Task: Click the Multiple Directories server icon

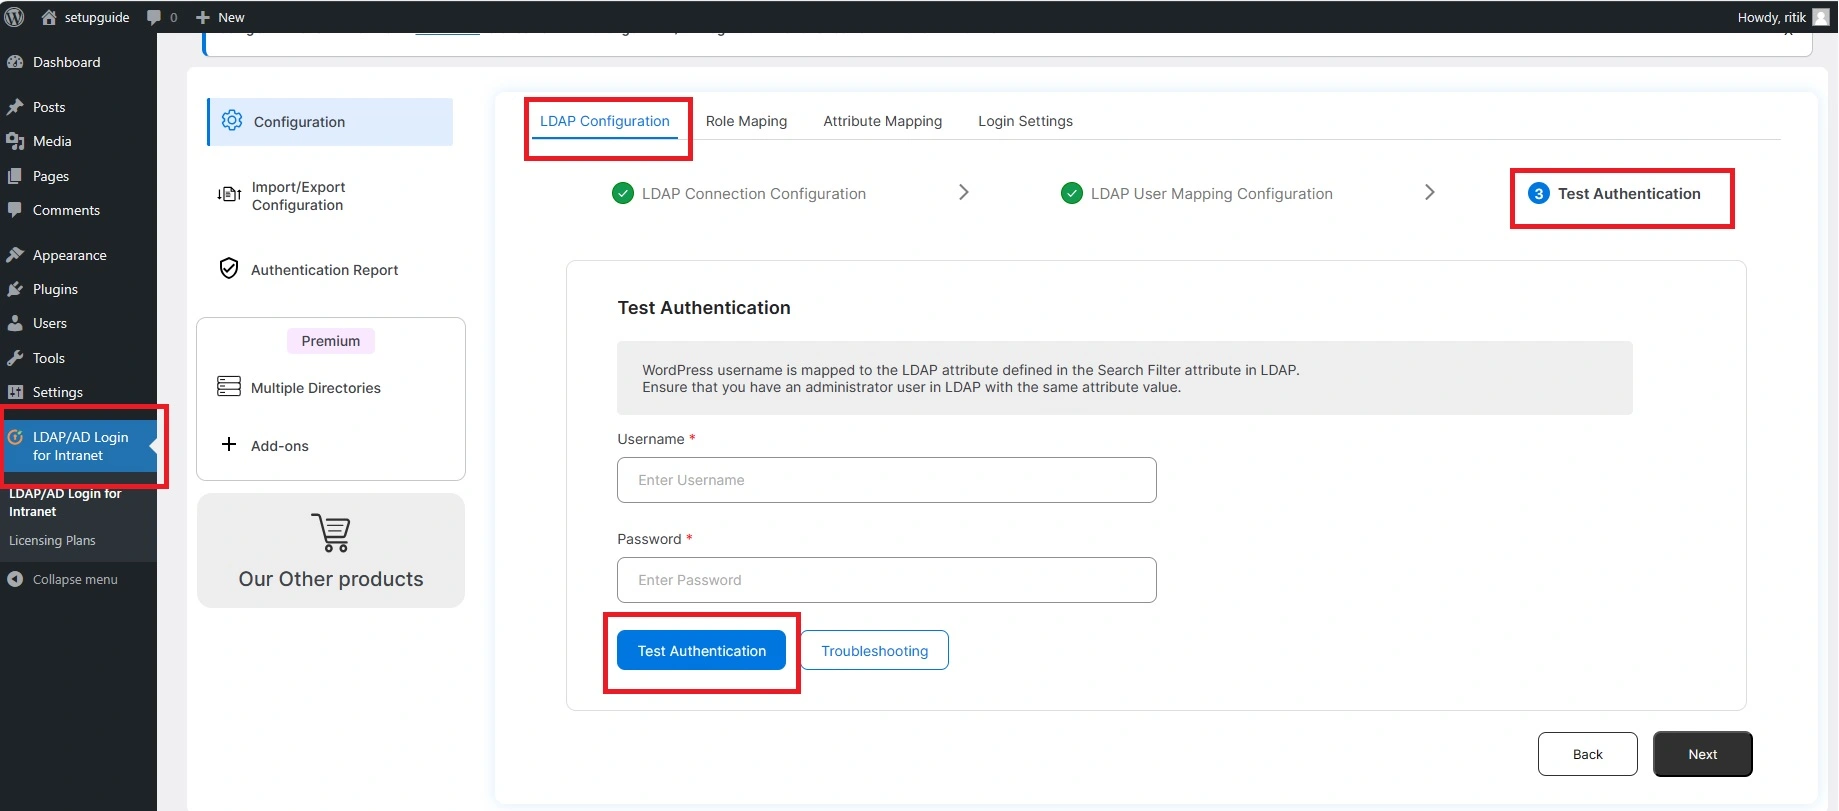Action: pyautogui.click(x=229, y=386)
